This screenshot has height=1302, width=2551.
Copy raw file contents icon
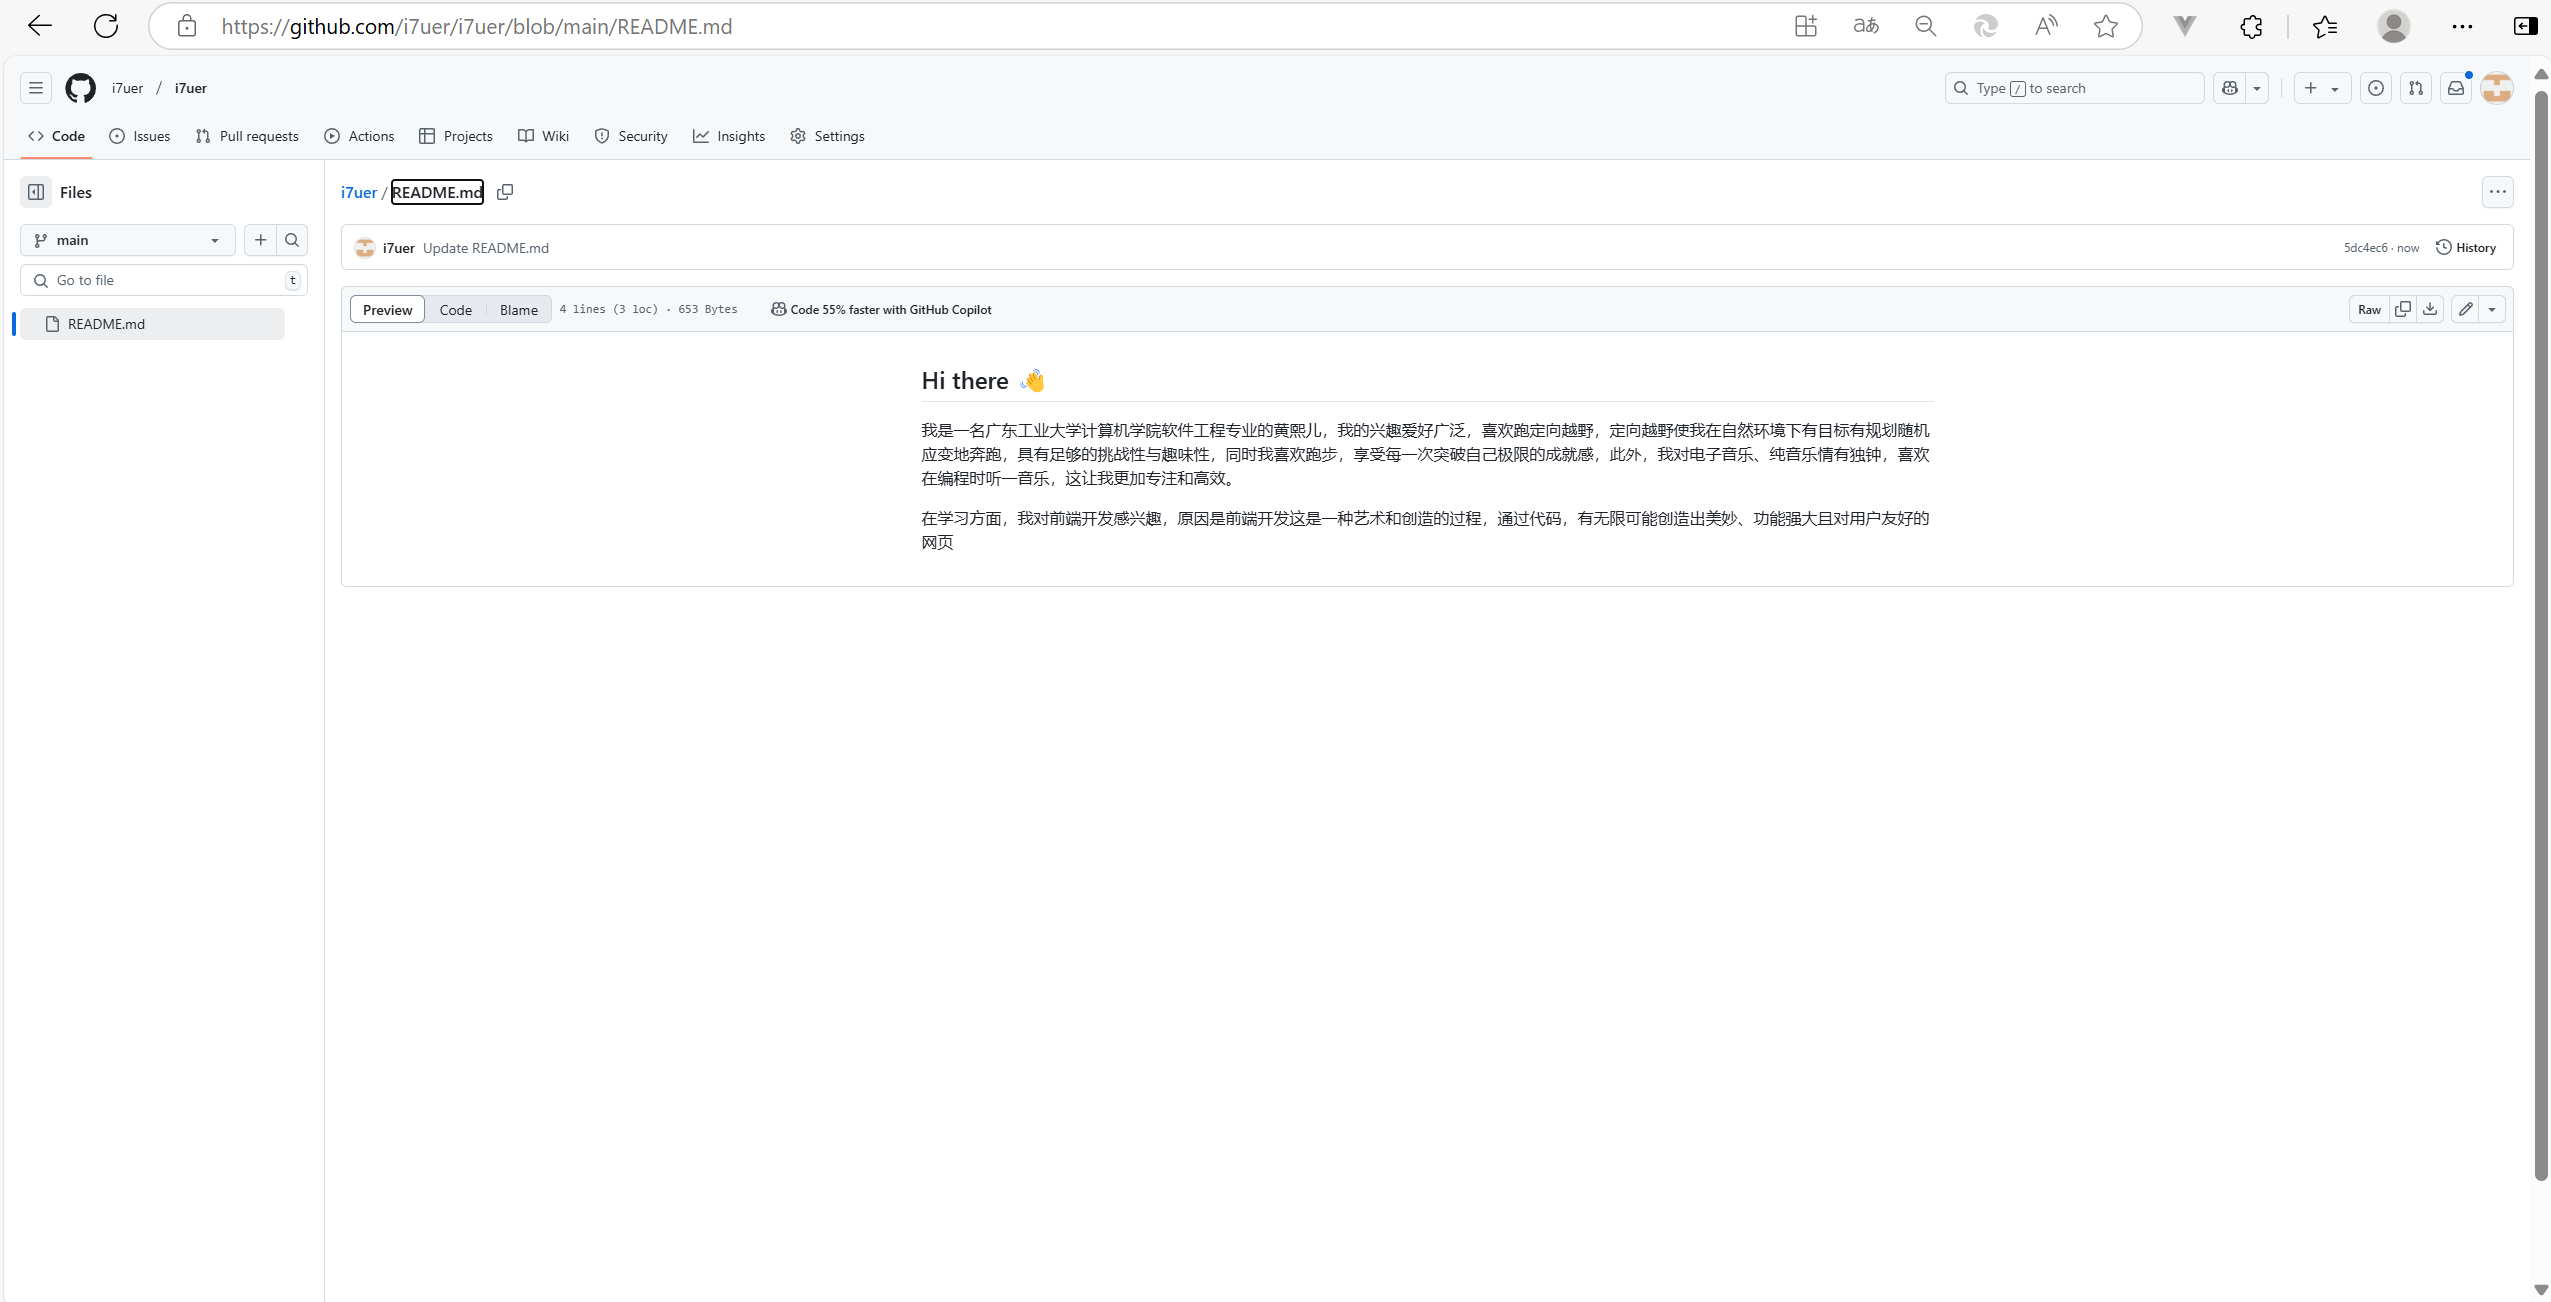click(2403, 309)
